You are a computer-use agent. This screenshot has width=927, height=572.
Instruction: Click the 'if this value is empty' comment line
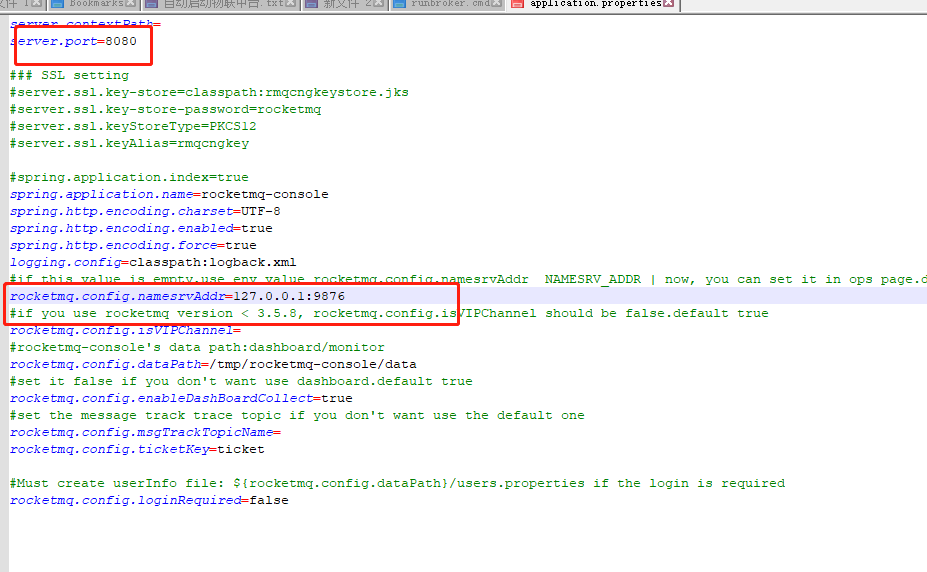point(468,280)
